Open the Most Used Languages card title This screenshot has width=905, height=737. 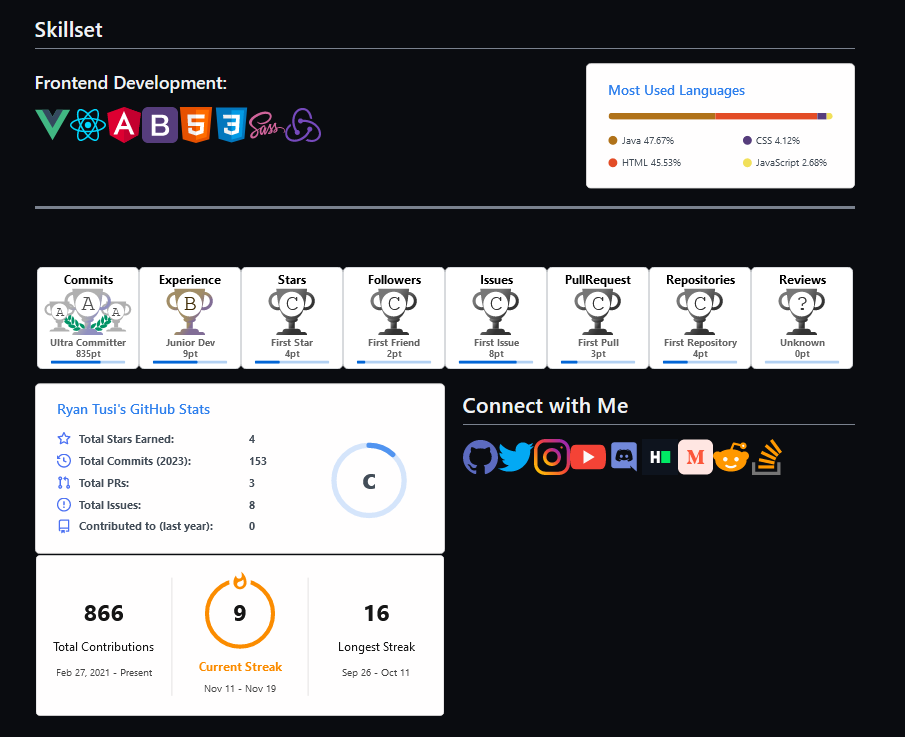point(676,91)
